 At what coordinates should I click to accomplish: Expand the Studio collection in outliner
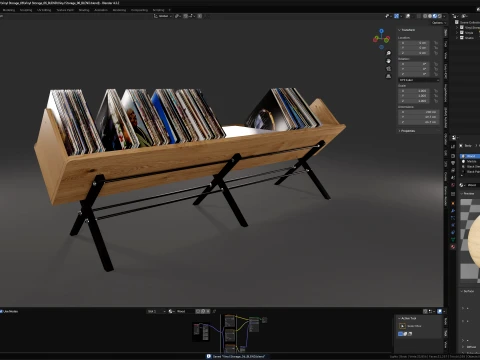coord(457,38)
